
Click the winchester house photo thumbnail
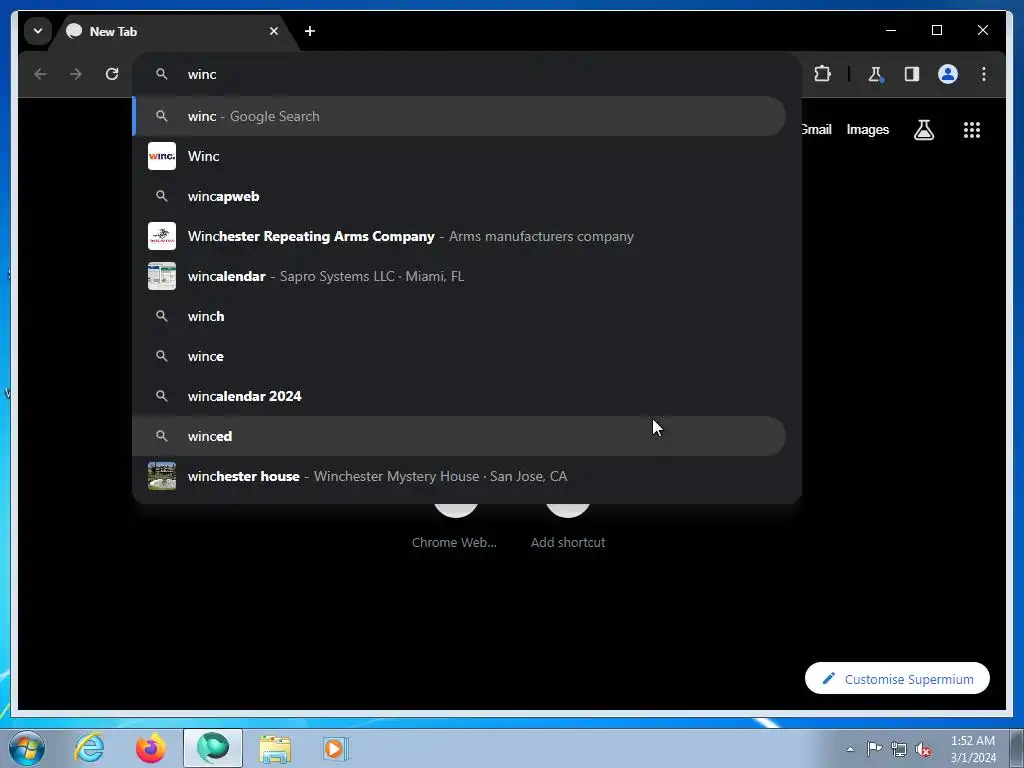(162, 476)
